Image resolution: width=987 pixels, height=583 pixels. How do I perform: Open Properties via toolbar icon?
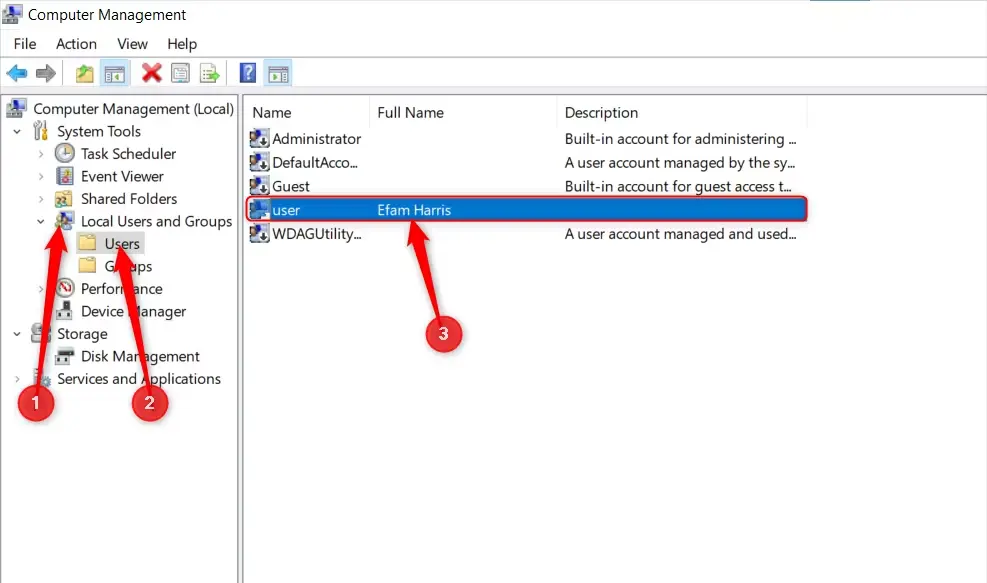click(x=181, y=74)
